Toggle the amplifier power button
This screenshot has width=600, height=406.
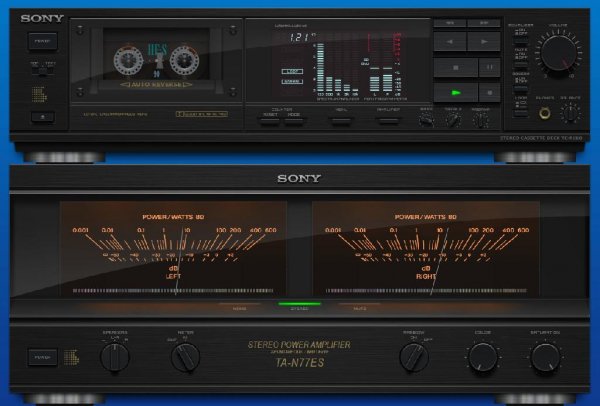tap(42, 357)
